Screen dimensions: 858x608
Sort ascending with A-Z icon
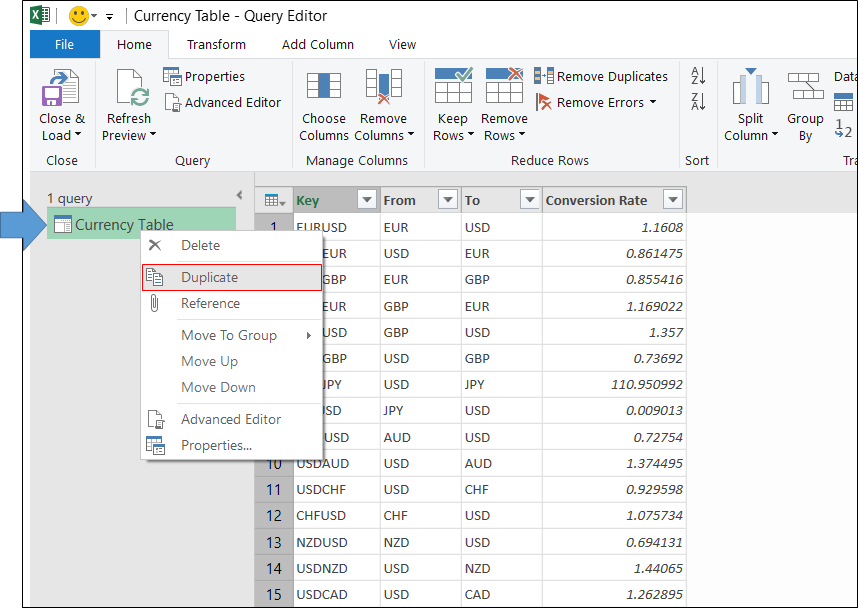coord(698,76)
